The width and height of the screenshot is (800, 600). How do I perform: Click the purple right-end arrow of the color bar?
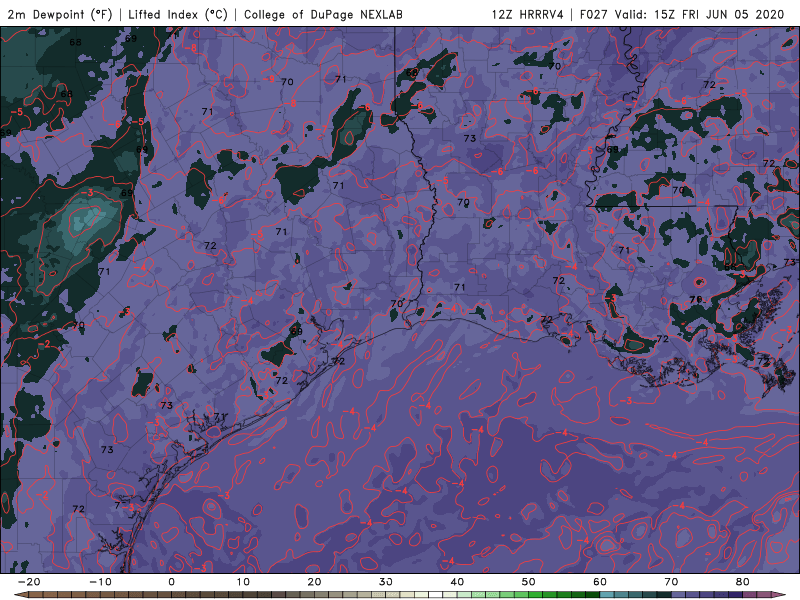point(780,595)
